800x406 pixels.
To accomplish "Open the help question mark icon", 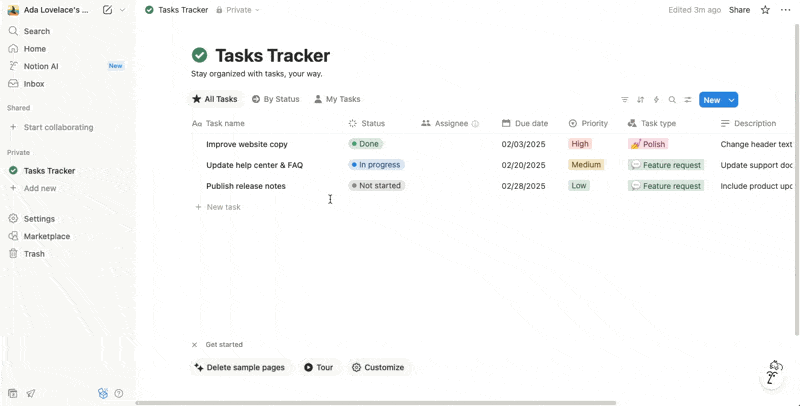I will coord(119,393).
